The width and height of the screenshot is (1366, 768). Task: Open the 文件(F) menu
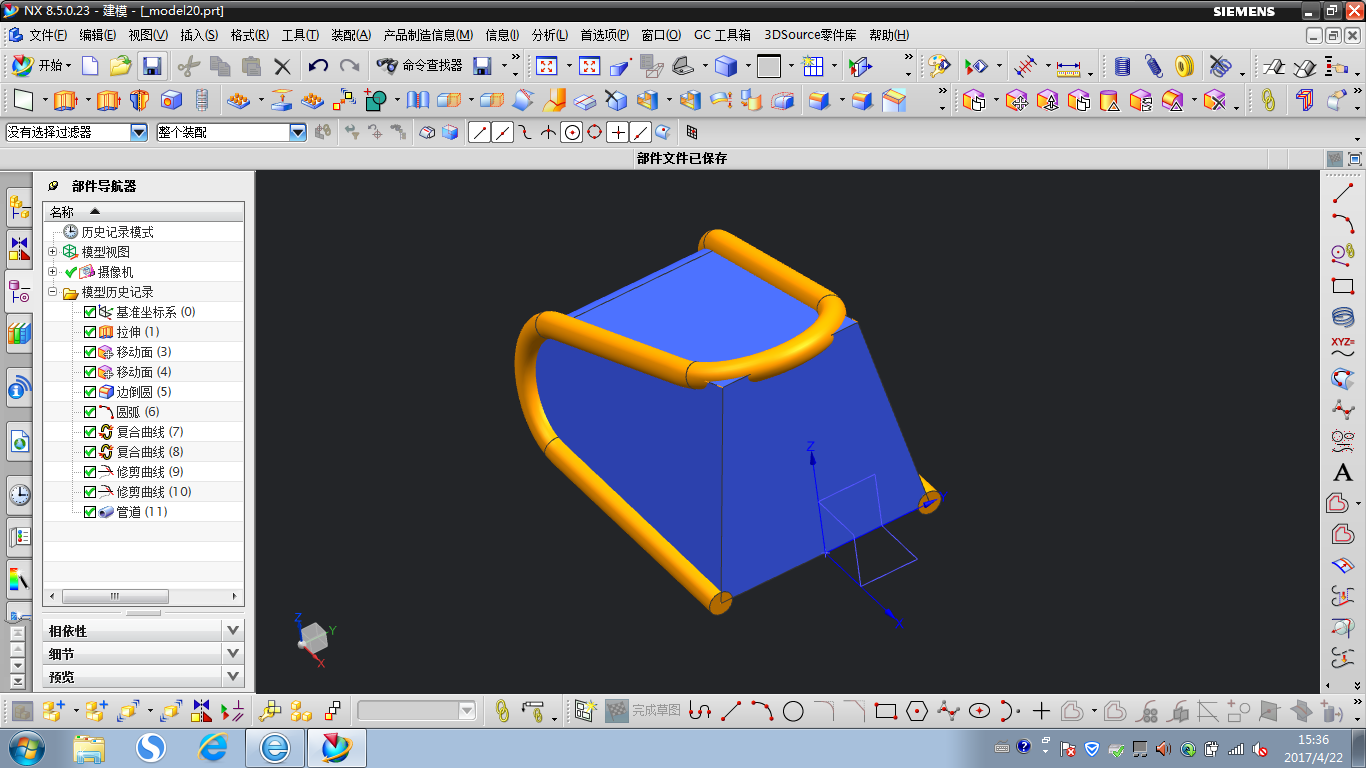coord(48,35)
